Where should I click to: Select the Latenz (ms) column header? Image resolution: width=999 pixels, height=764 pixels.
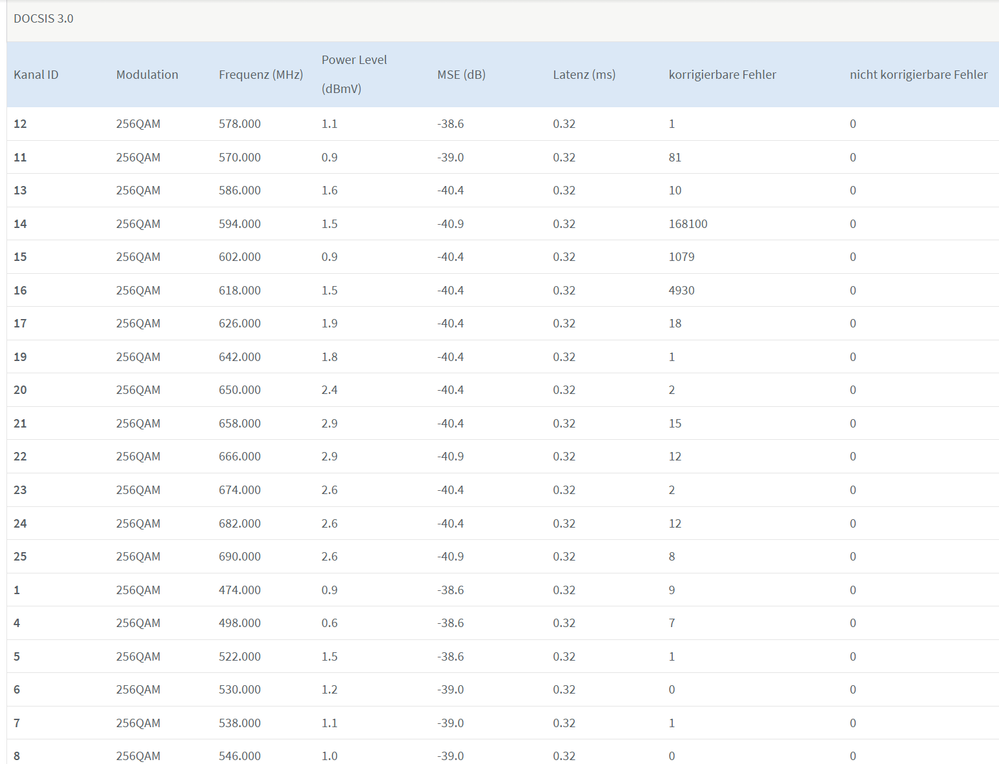(584, 75)
